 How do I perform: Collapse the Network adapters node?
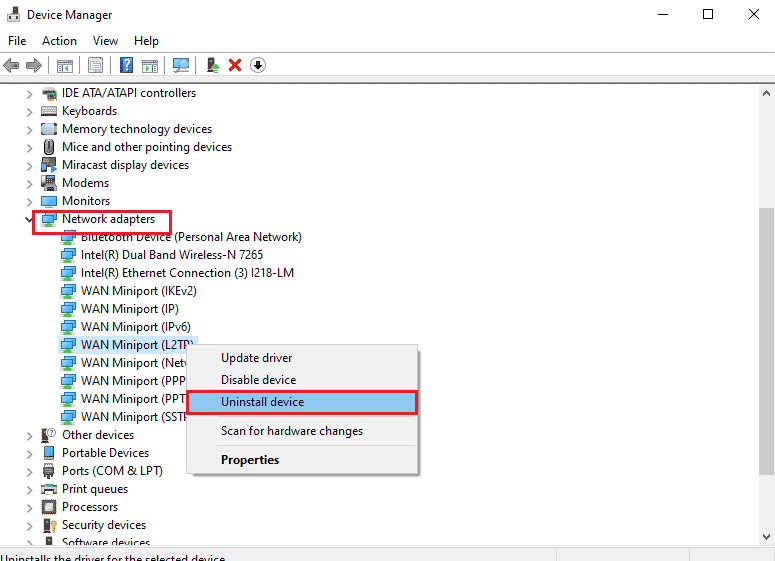29,219
